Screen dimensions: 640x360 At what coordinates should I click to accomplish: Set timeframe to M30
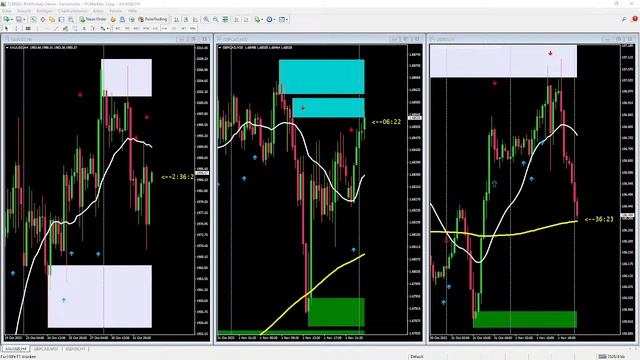tap(146, 28)
